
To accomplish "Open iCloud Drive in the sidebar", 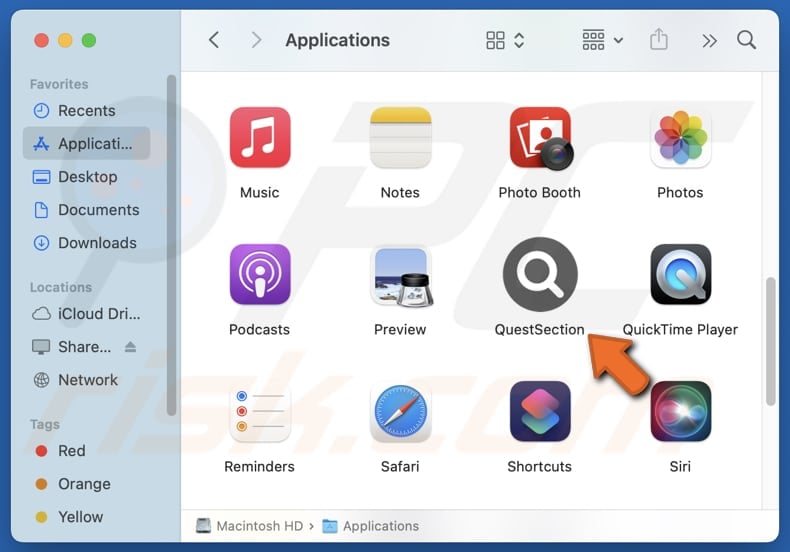I will [x=87, y=314].
